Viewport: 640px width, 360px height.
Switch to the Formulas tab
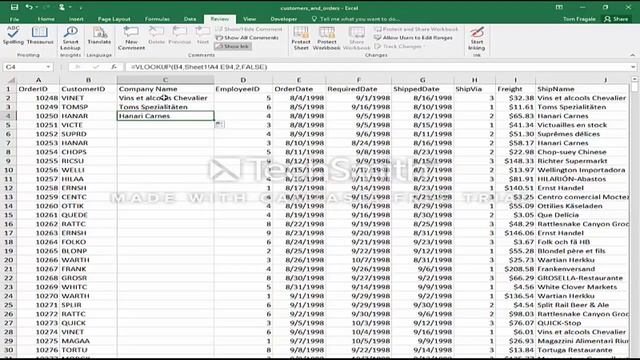pos(157,19)
